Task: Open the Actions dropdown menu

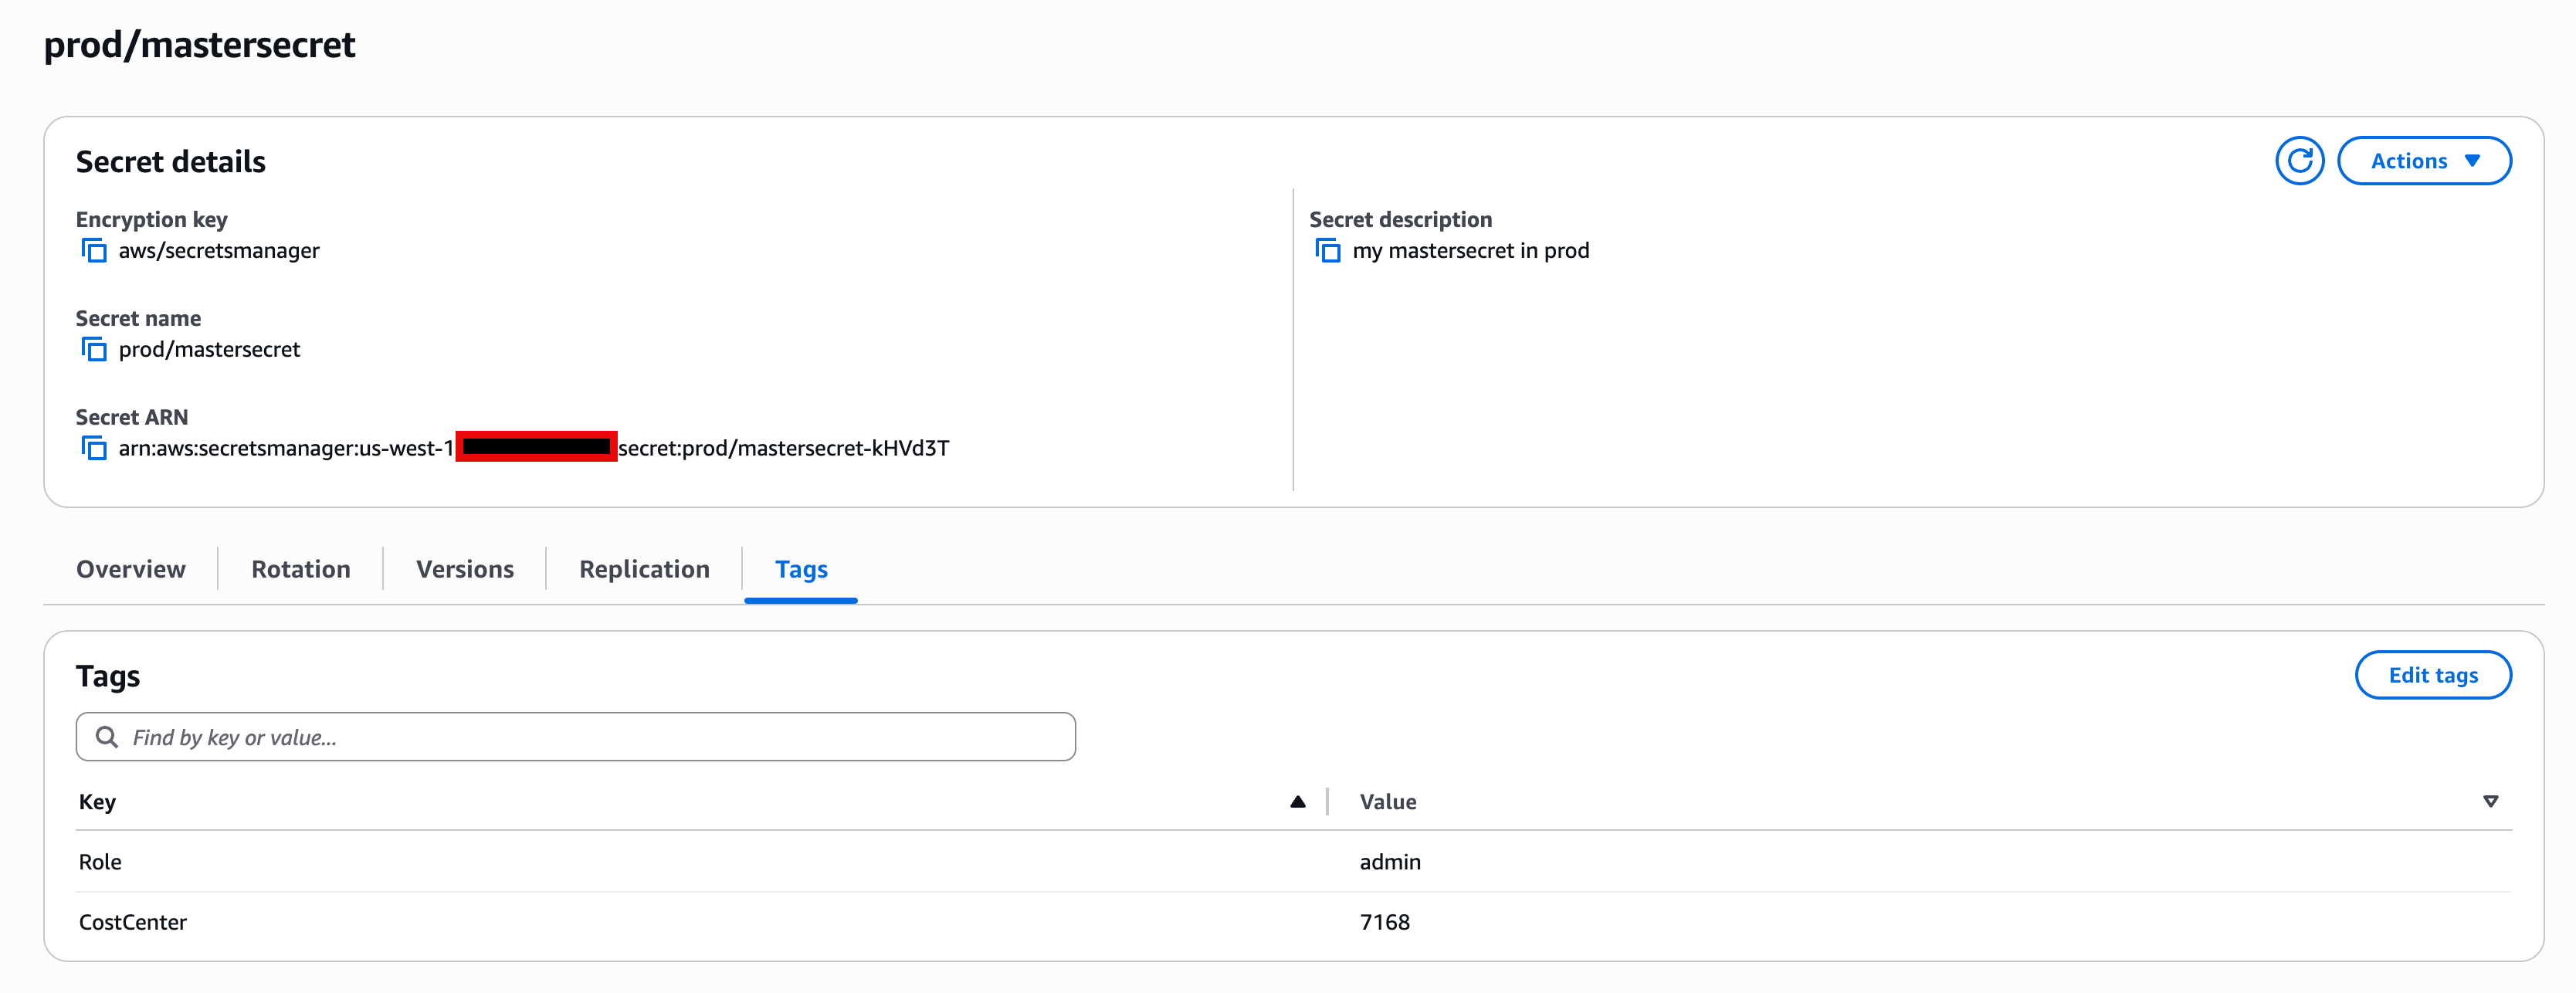Action: (2423, 160)
